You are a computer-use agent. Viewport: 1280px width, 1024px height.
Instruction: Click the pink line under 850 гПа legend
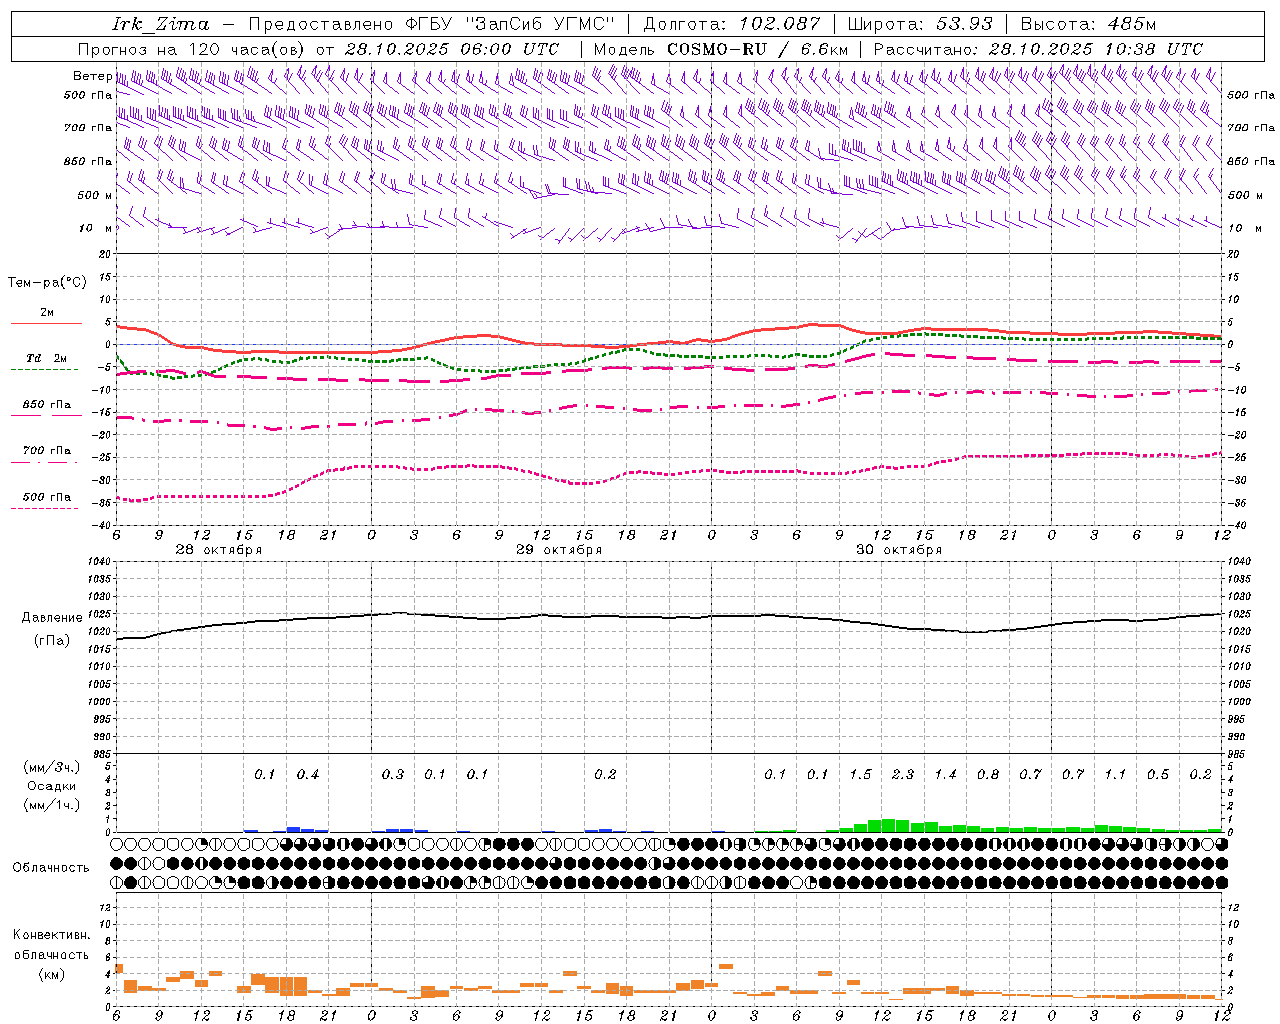click(44, 415)
